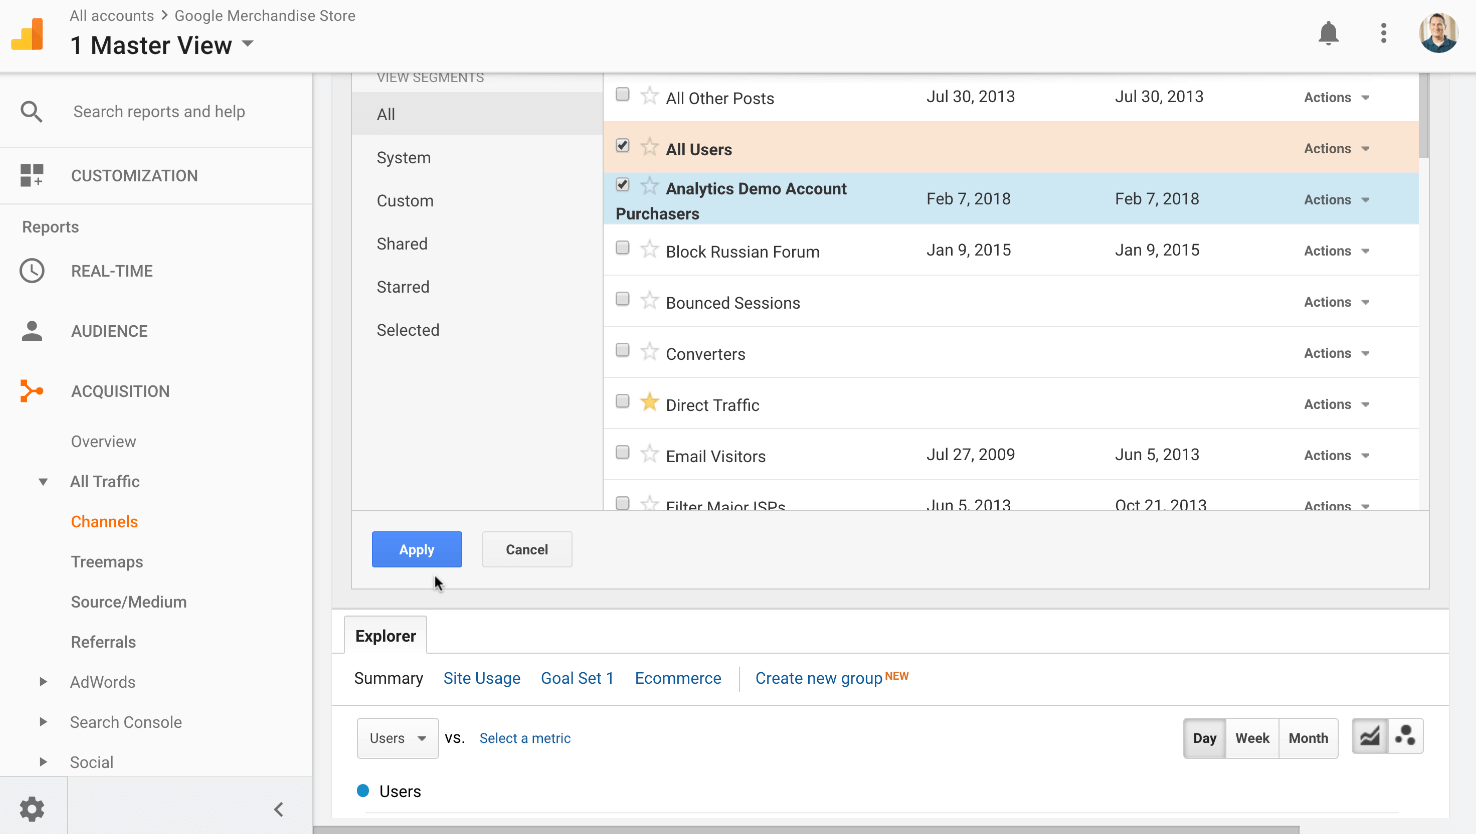
Task: Click the Cancel button
Action: coord(527,549)
